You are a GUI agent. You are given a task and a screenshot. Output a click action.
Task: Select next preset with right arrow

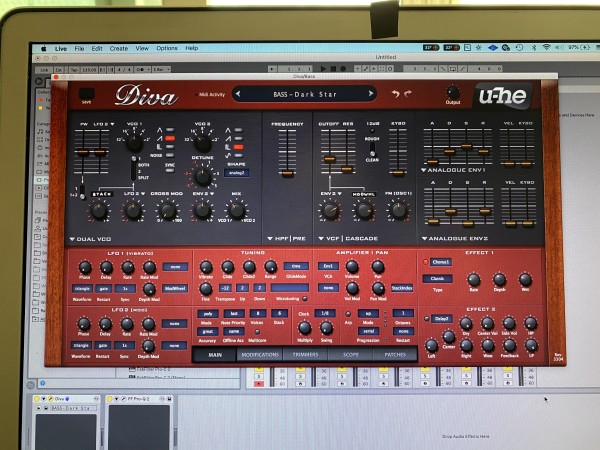(x=371, y=94)
